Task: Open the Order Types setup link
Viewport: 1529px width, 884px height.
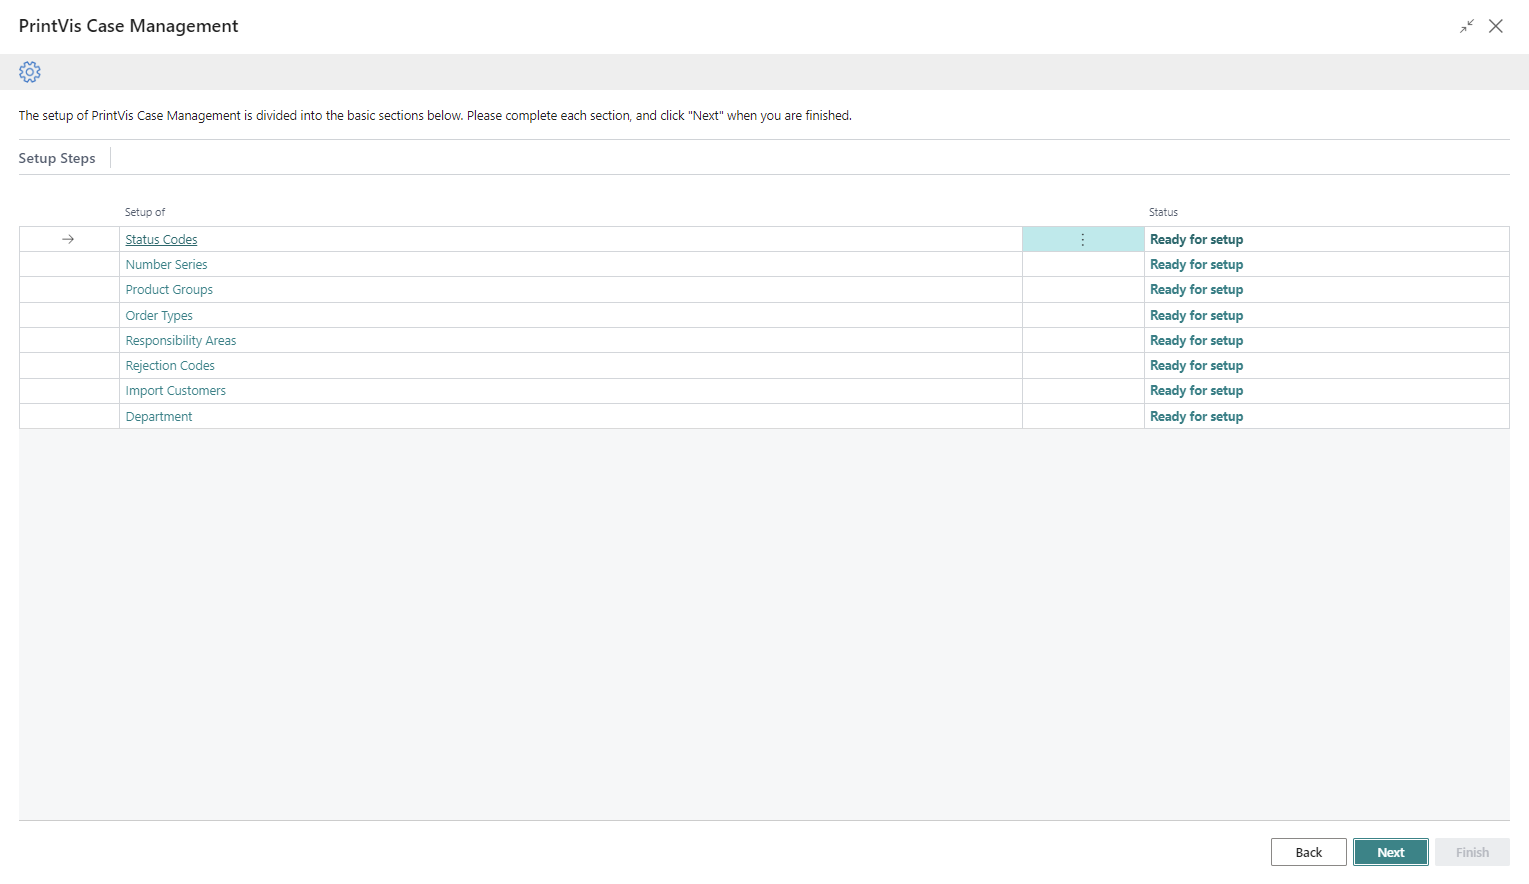Action: [x=159, y=316]
